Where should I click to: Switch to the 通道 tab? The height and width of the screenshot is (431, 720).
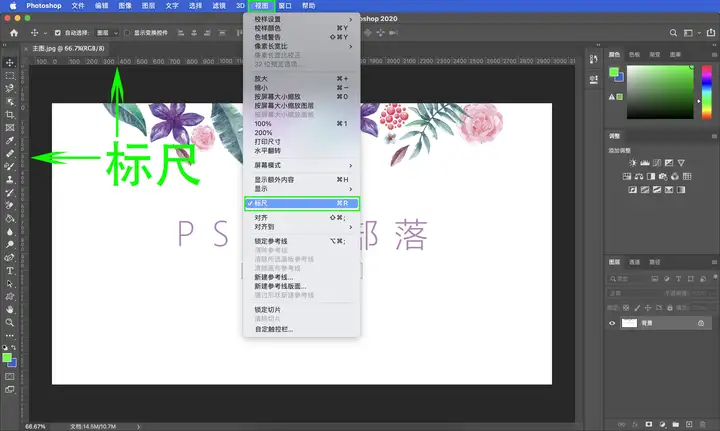[x=634, y=262]
